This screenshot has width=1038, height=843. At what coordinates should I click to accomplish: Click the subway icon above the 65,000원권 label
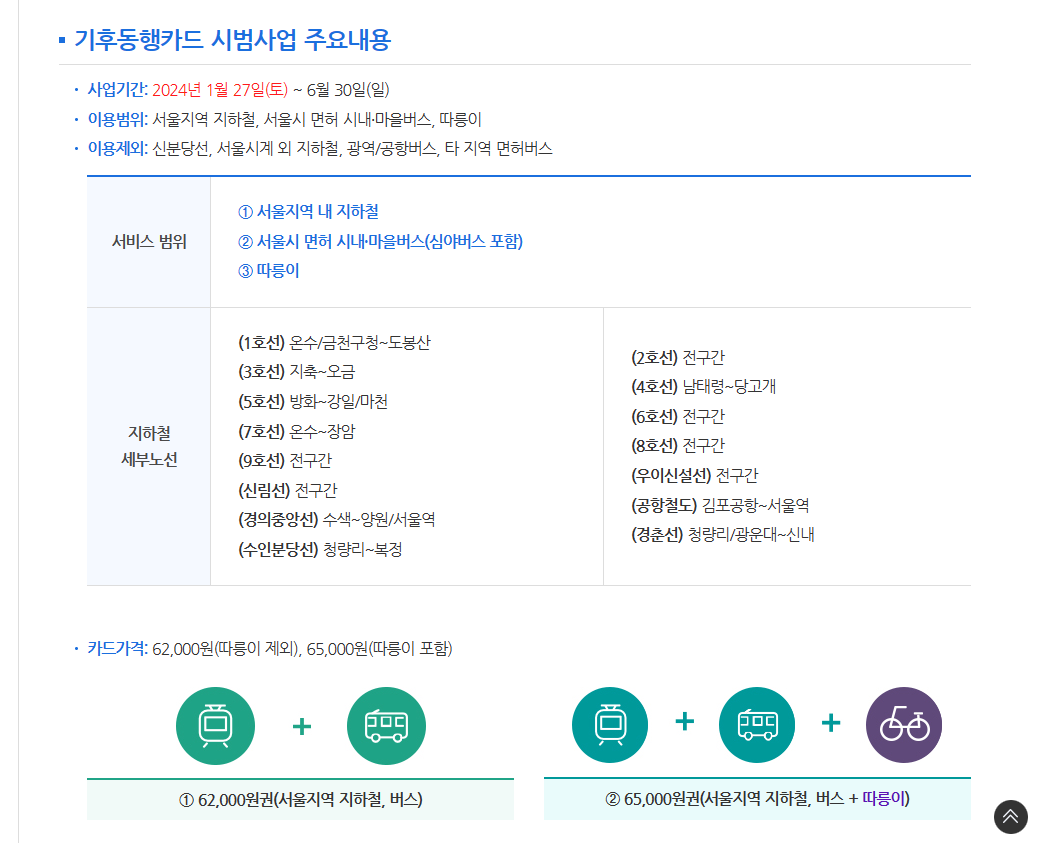610,725
